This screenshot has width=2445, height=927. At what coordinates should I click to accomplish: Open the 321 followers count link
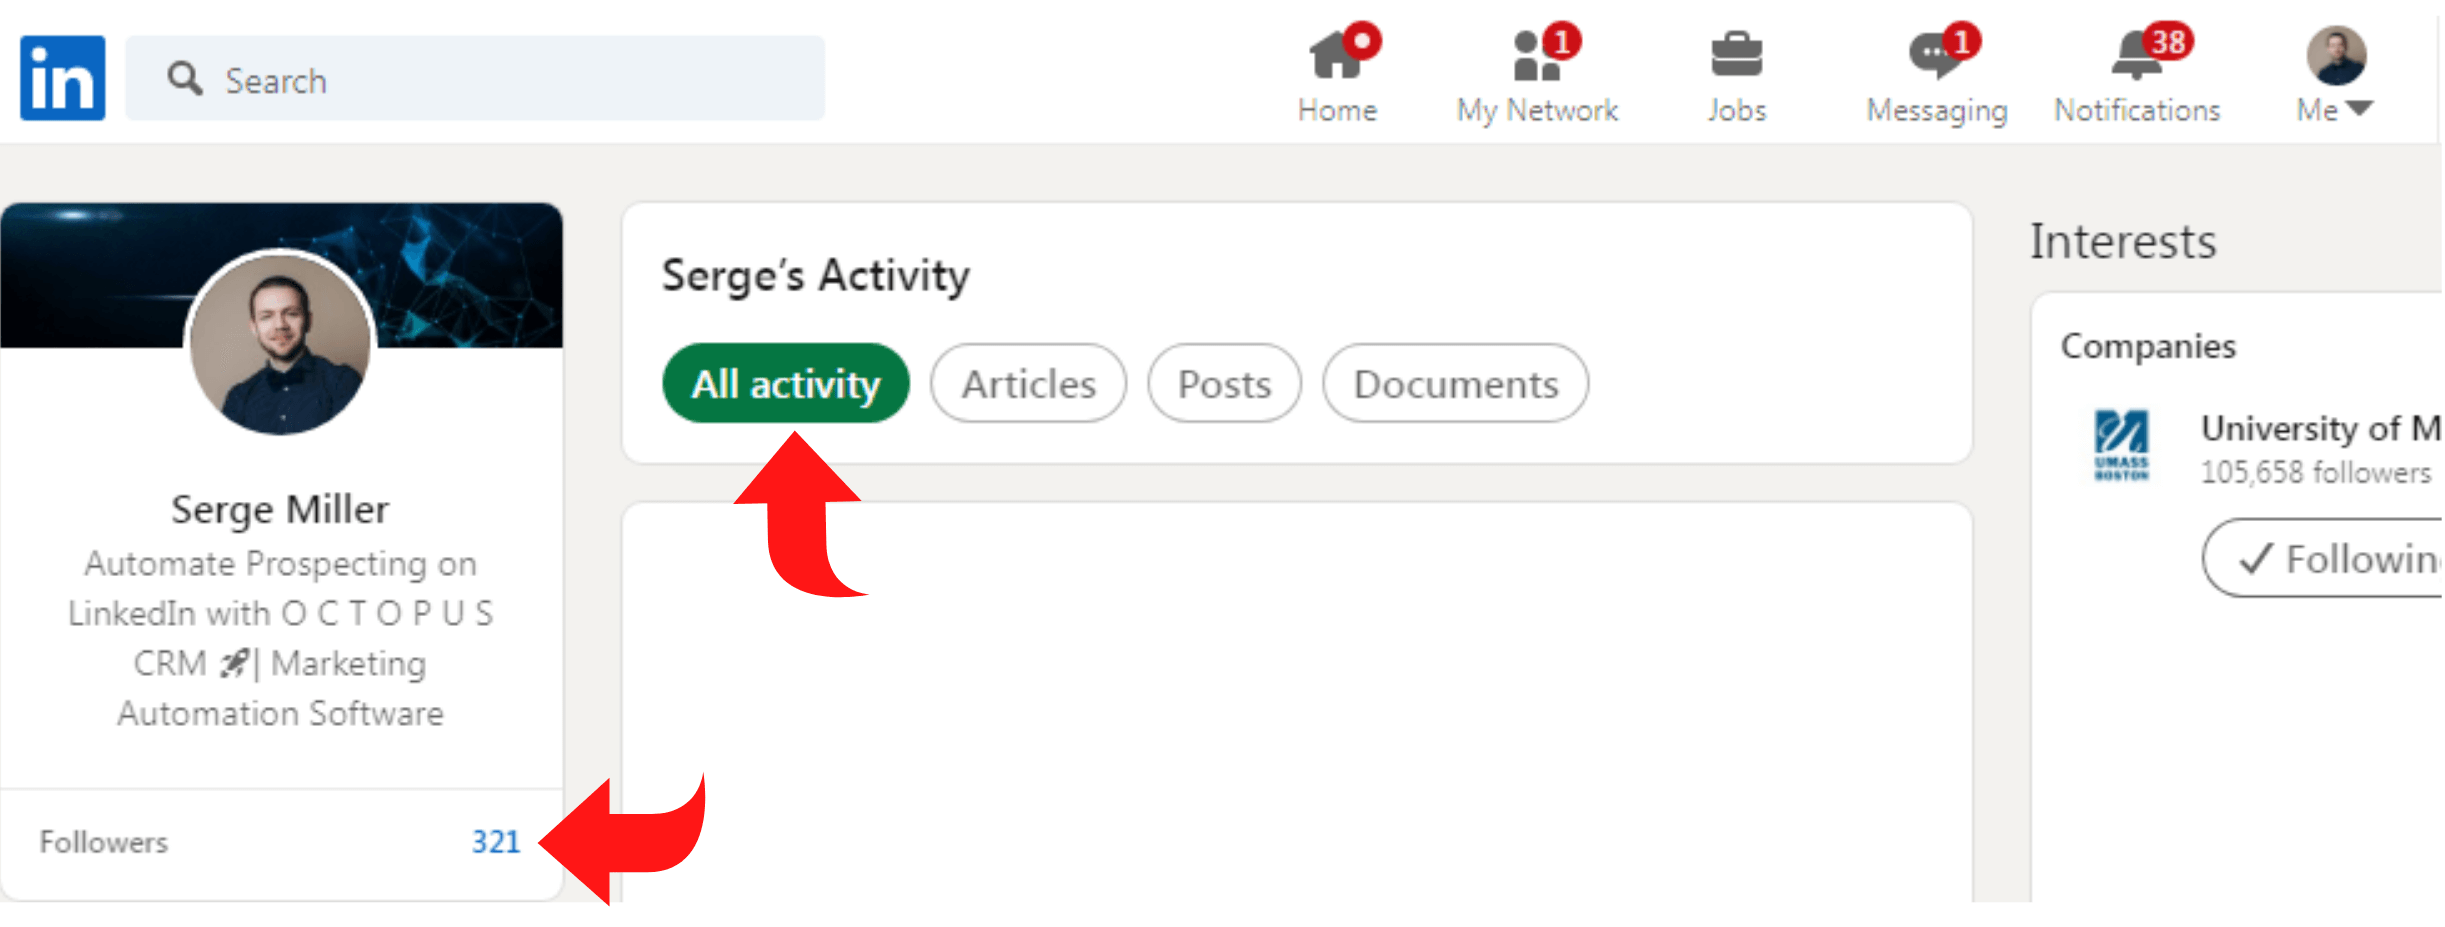pyautogui.click(x=496, y=842)
